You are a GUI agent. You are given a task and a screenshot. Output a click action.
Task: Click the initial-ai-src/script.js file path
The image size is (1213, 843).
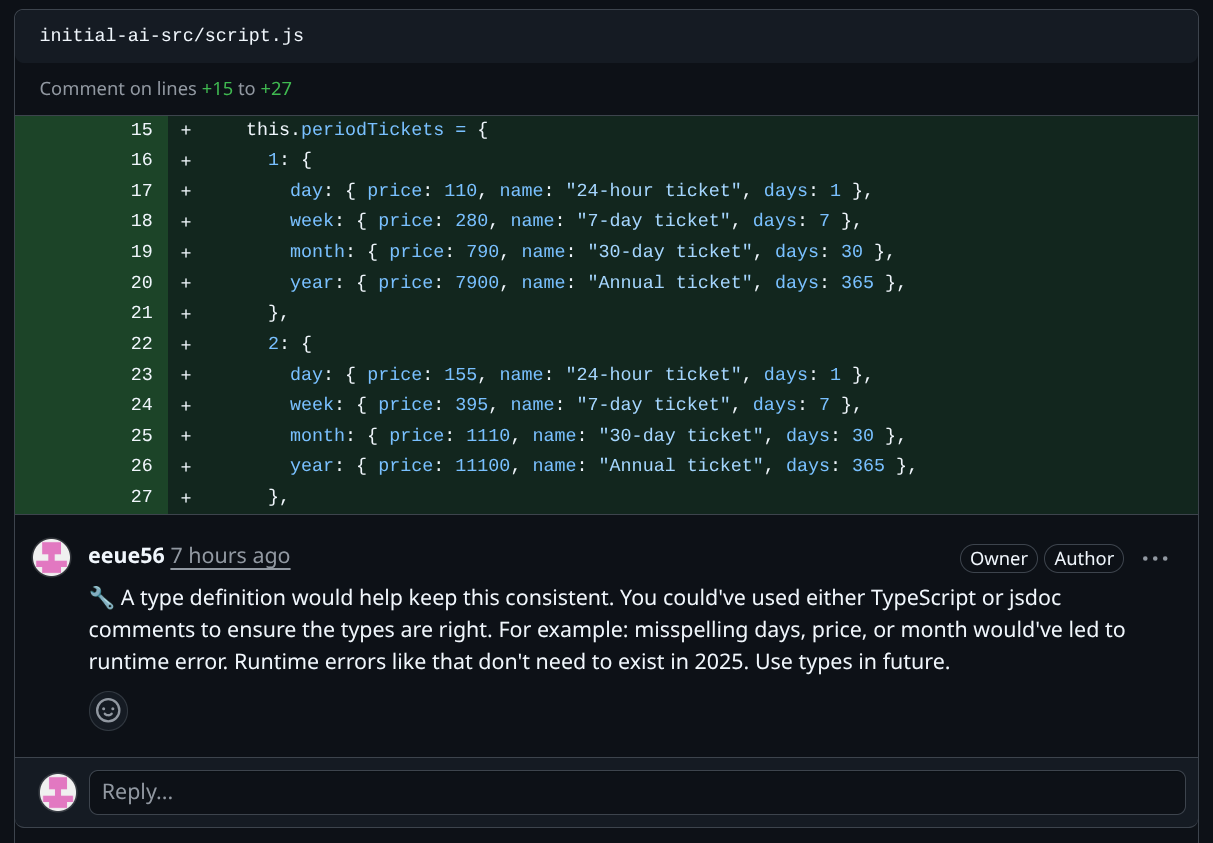click(x=171, y=36)
